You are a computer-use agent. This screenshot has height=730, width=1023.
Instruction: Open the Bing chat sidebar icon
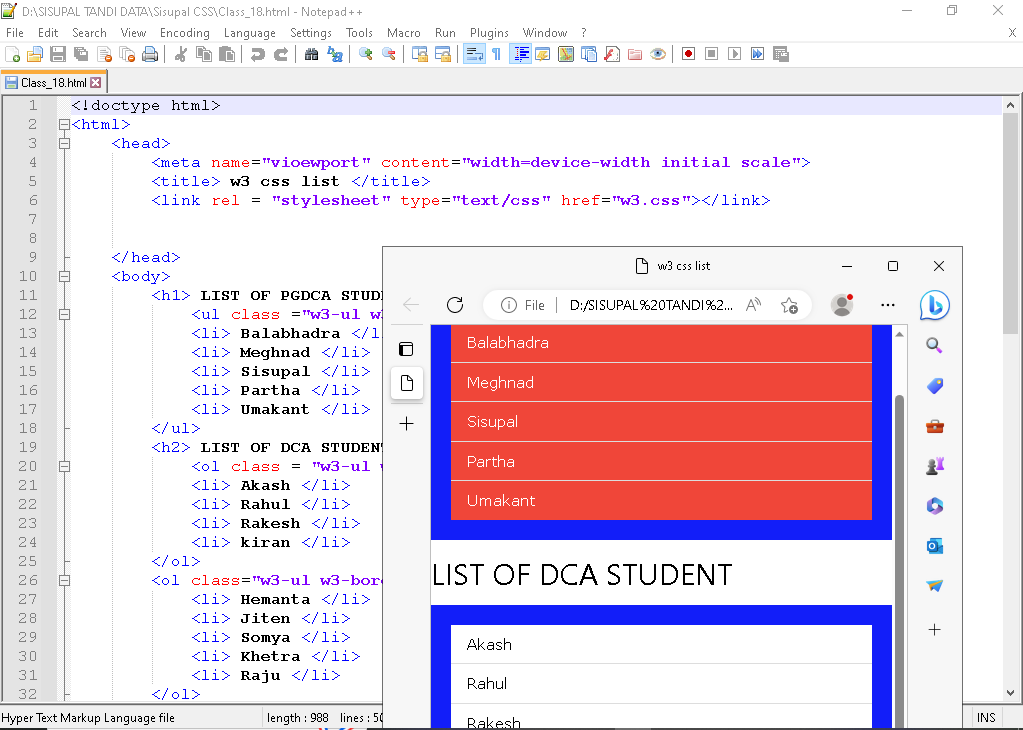pyautogui.click(x=934, y=305)
